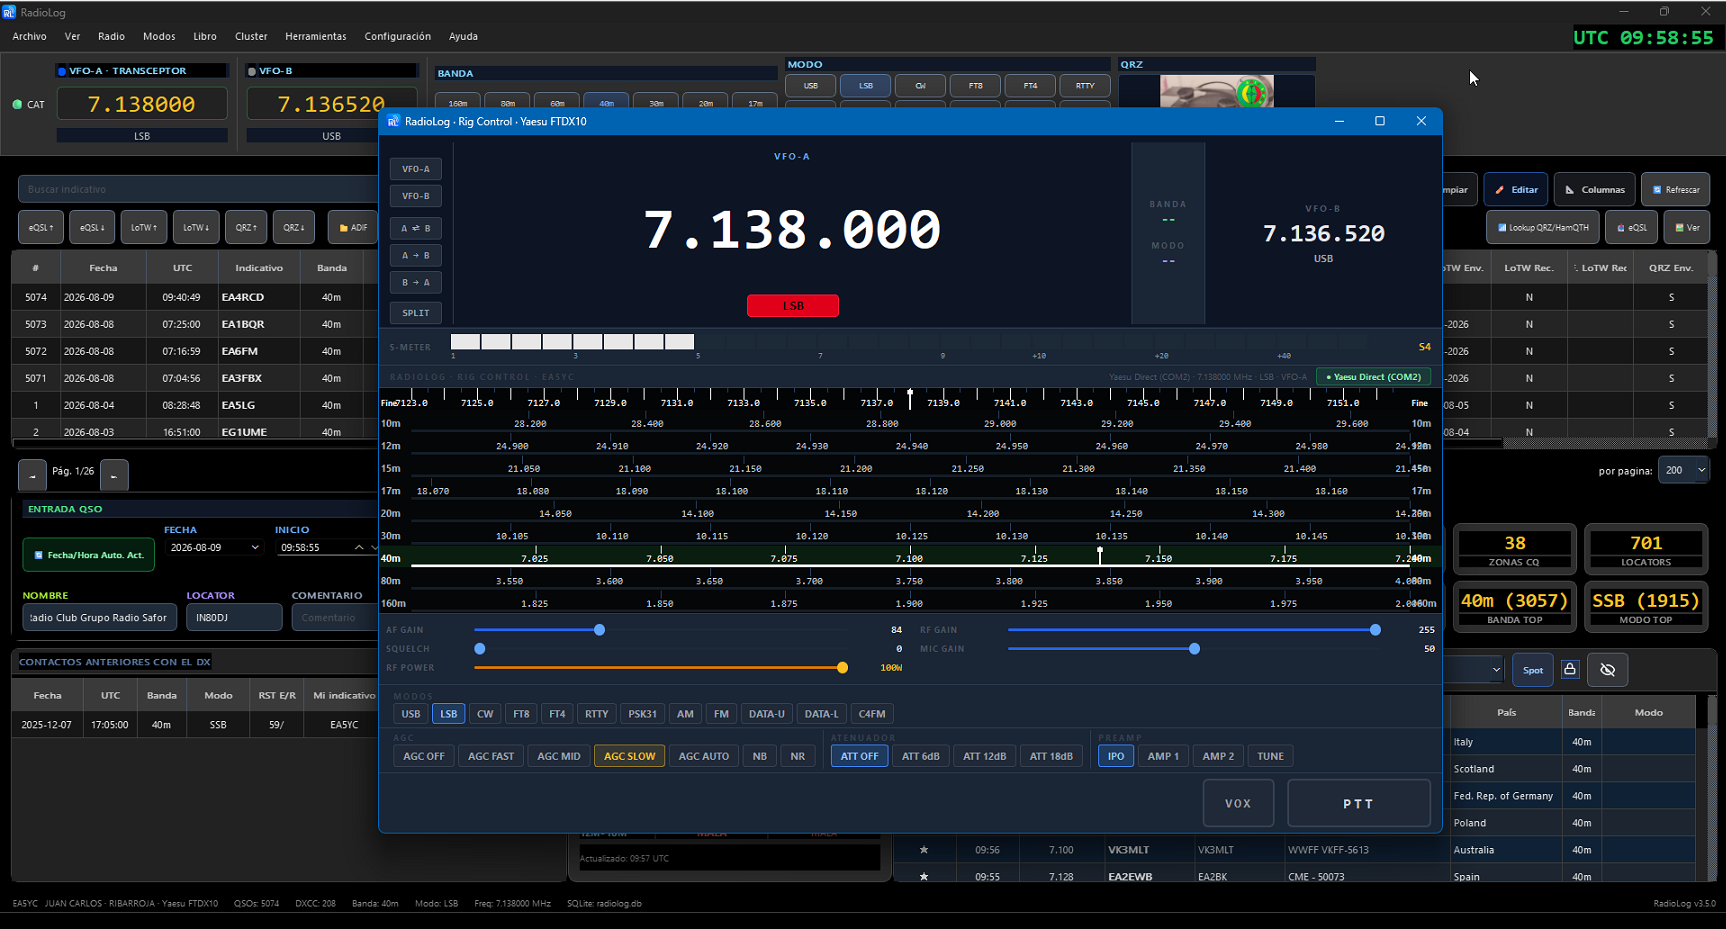Open the Archivo menu
Image resolution: width=1726 pixels, height=929 pixels.
coord(30,36)
